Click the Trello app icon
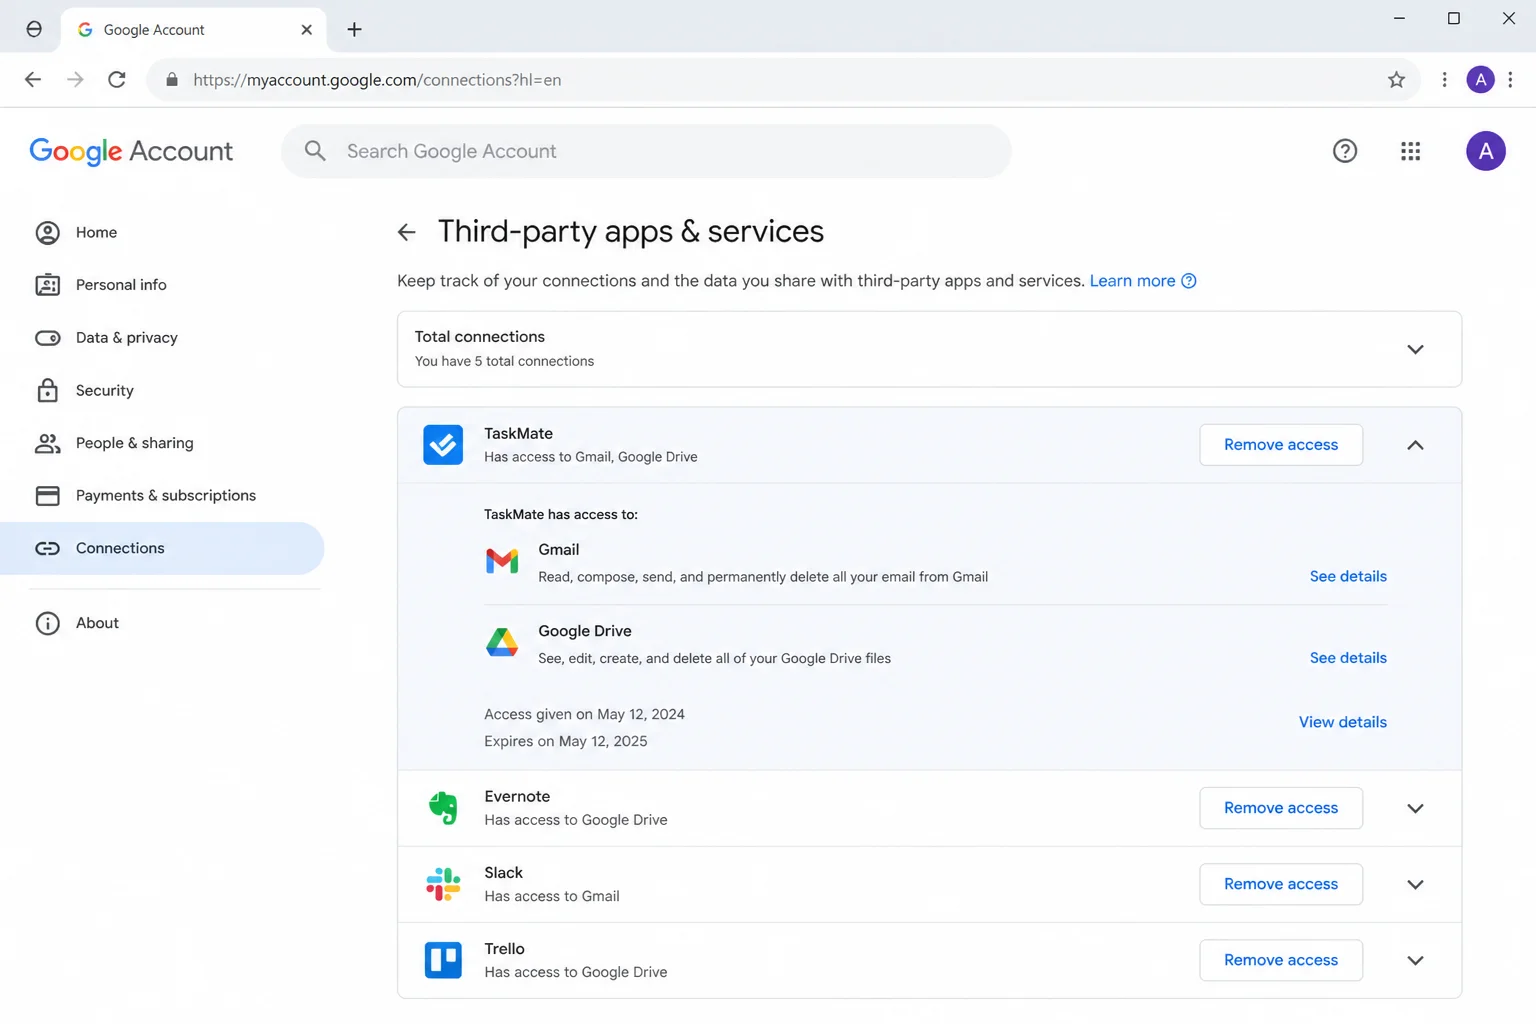This screenshot has height=1024, width=1536. point(443,960)
